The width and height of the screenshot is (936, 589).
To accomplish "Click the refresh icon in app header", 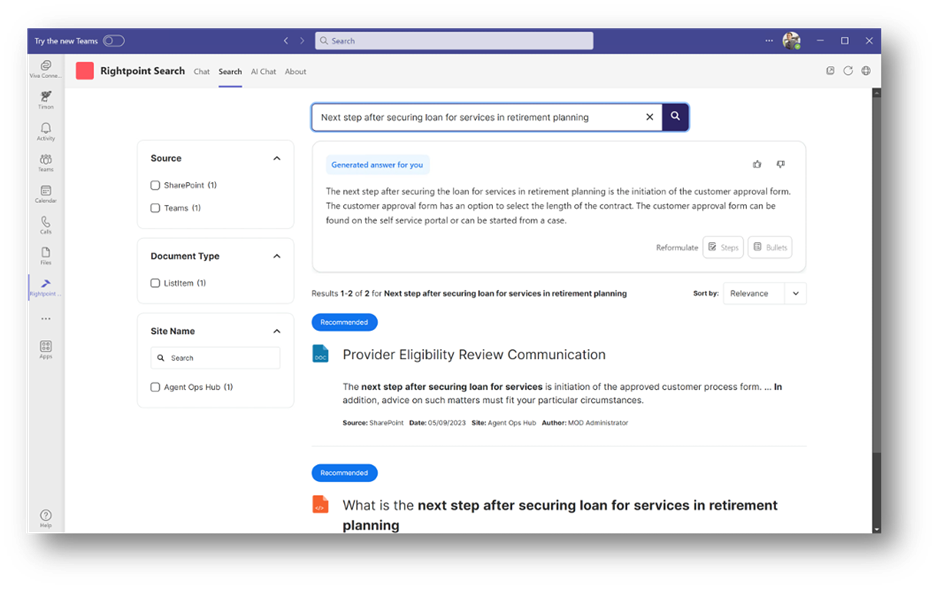I will coord(848,71).
